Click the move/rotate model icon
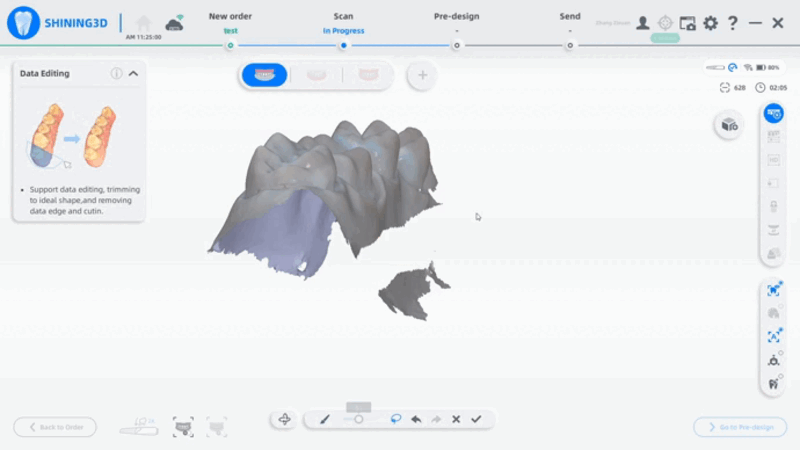Screen dimensions: 800x450 tap(285, 419)
